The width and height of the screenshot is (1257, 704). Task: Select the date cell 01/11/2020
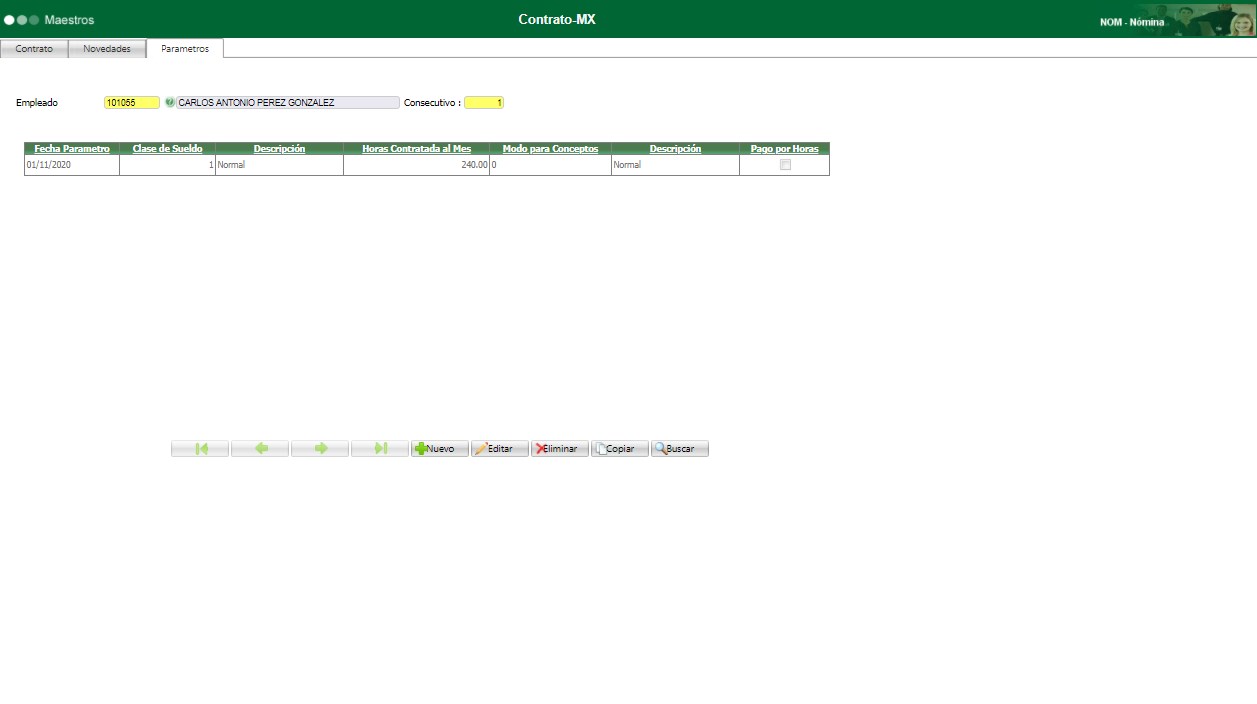coord(72,165)
